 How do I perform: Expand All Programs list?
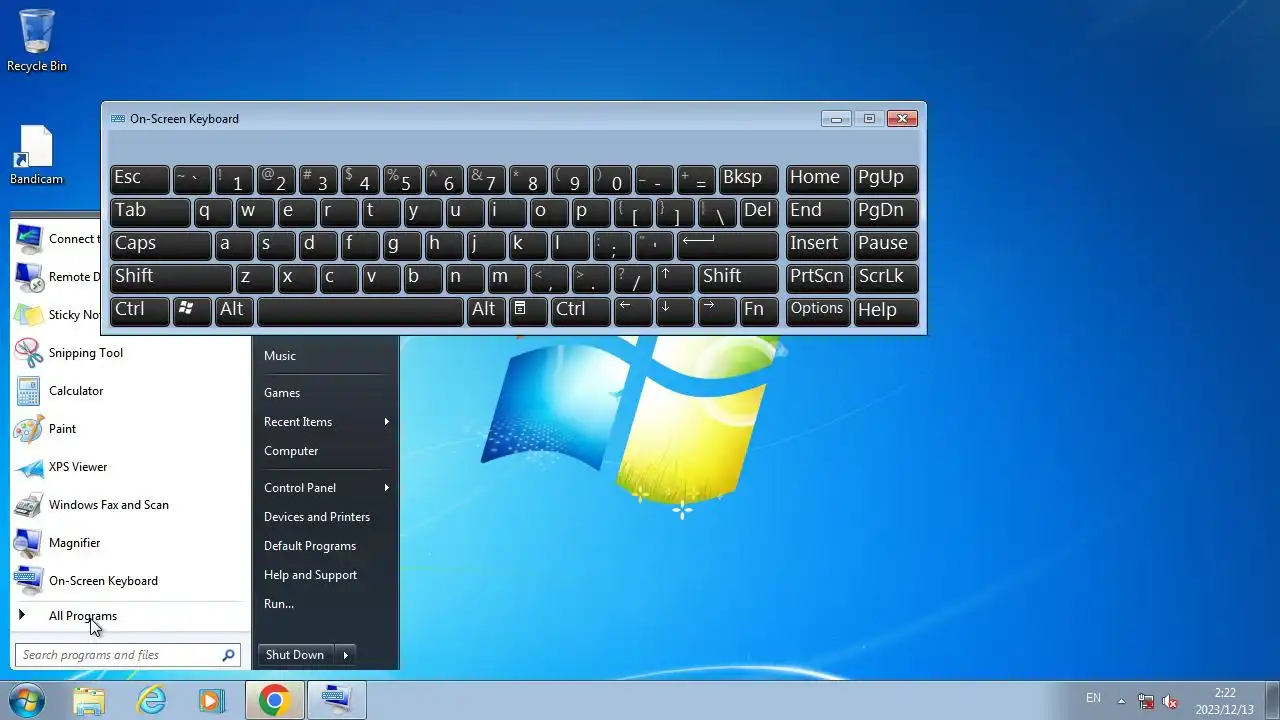[x=130, y=616]
